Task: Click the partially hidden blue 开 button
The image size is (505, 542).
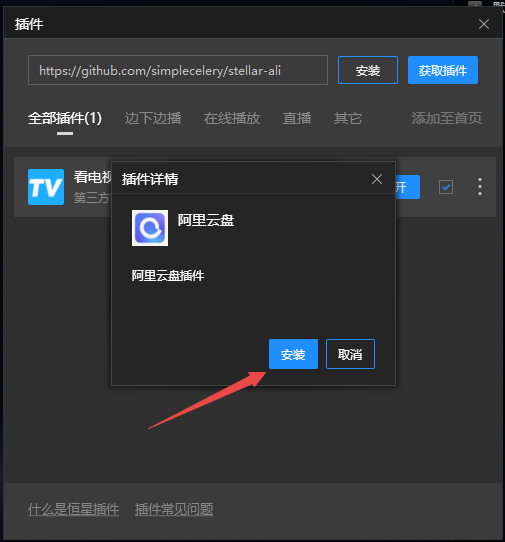Action: point(408,187)
